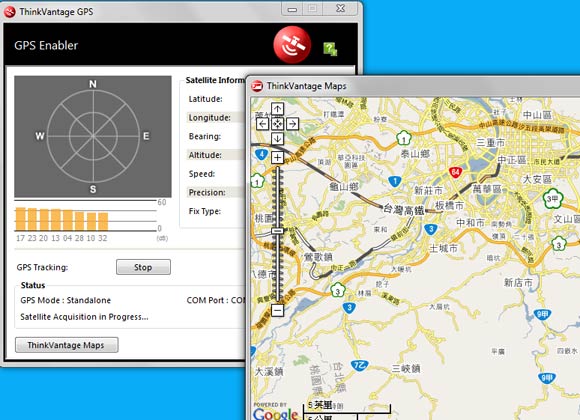Viewport: 580px width, 420px height.
Task: Click the map zoom slider handle
Action: (277, 231)
